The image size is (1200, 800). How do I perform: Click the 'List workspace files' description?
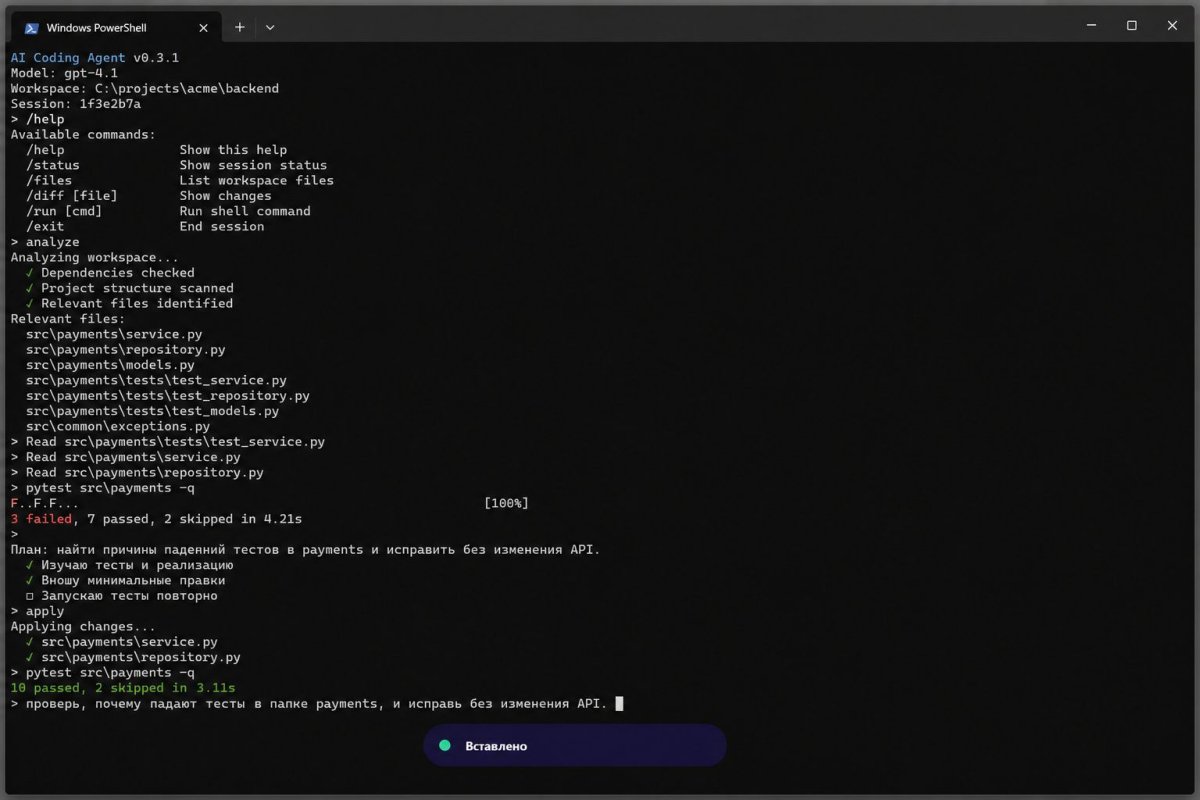[x=257, y=180]
